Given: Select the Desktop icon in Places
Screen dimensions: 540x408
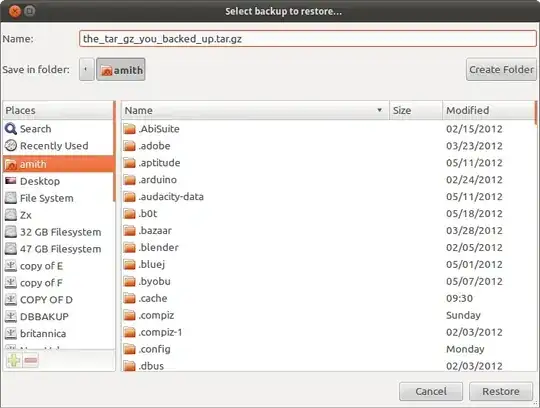Looking at the screenshot, I should (x=11, y=181).
